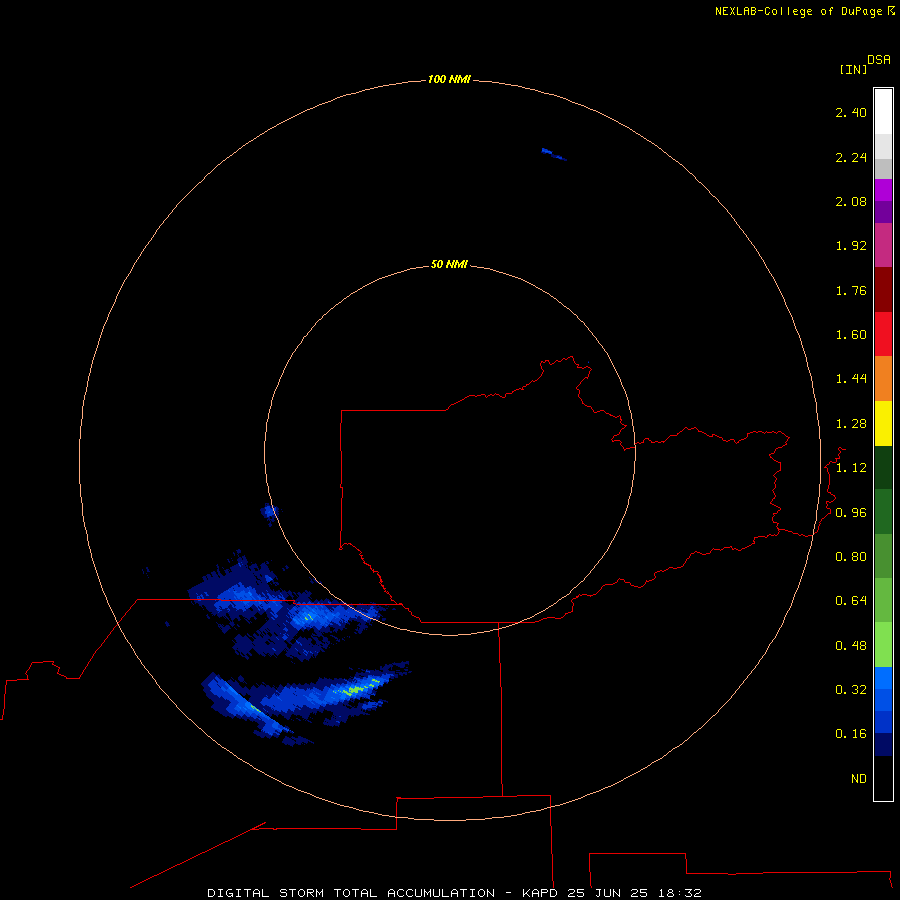Select the 2.08 legend value
The image size is (900, 900).
[x=851, y=201]
